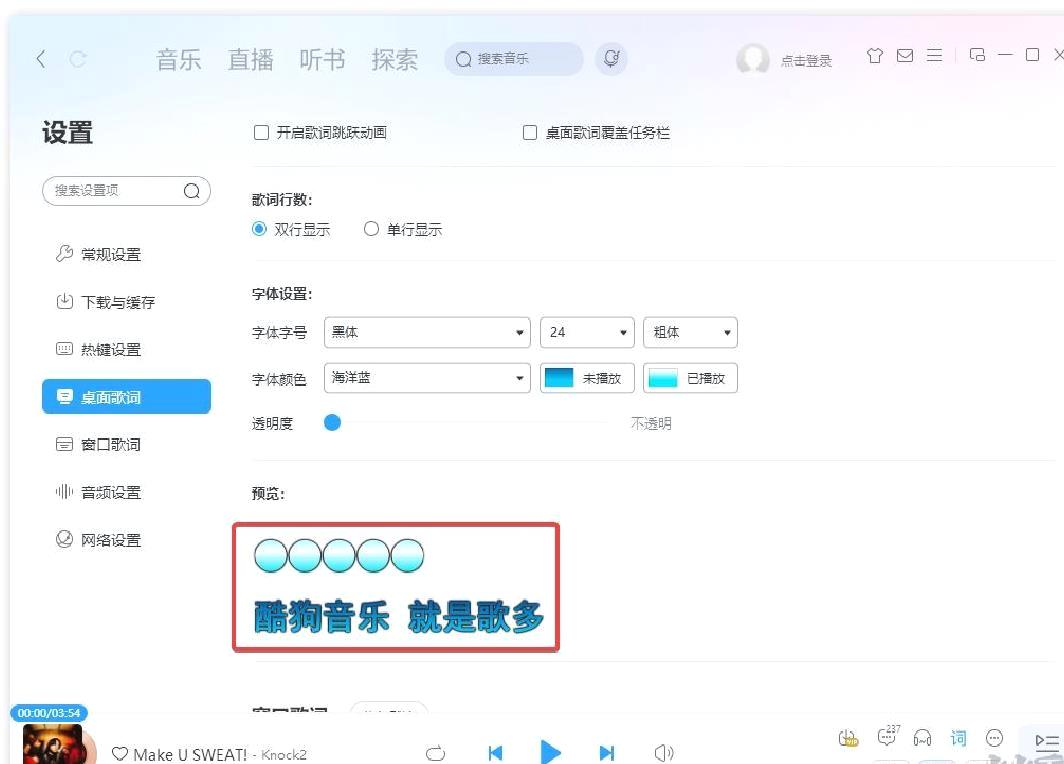Refresh the page with the reload icon
The height and width of the screenshot is (764, 1064).
pyautogui.click(x=78, y=59)
